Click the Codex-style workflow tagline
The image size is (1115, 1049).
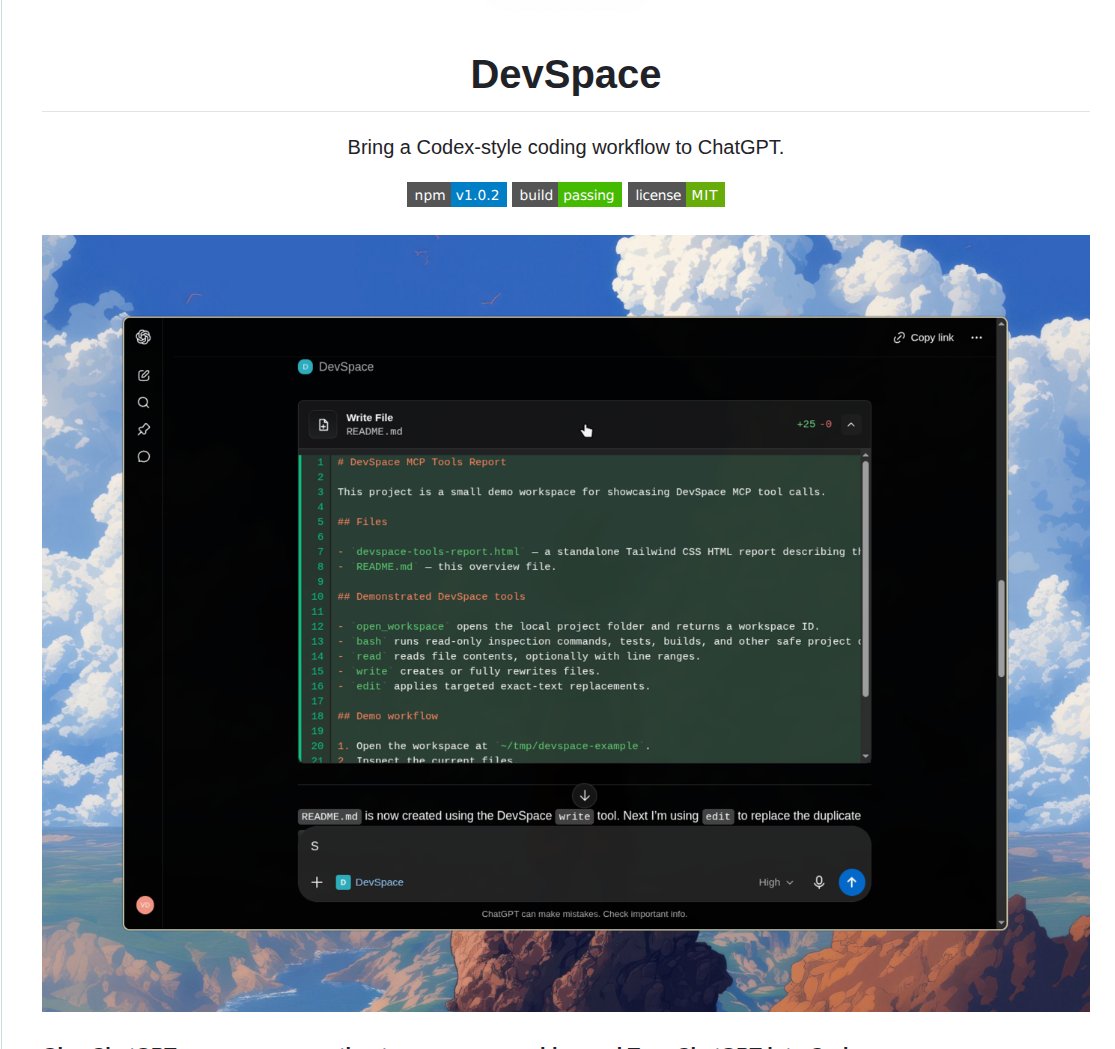[x=565, y=147]
